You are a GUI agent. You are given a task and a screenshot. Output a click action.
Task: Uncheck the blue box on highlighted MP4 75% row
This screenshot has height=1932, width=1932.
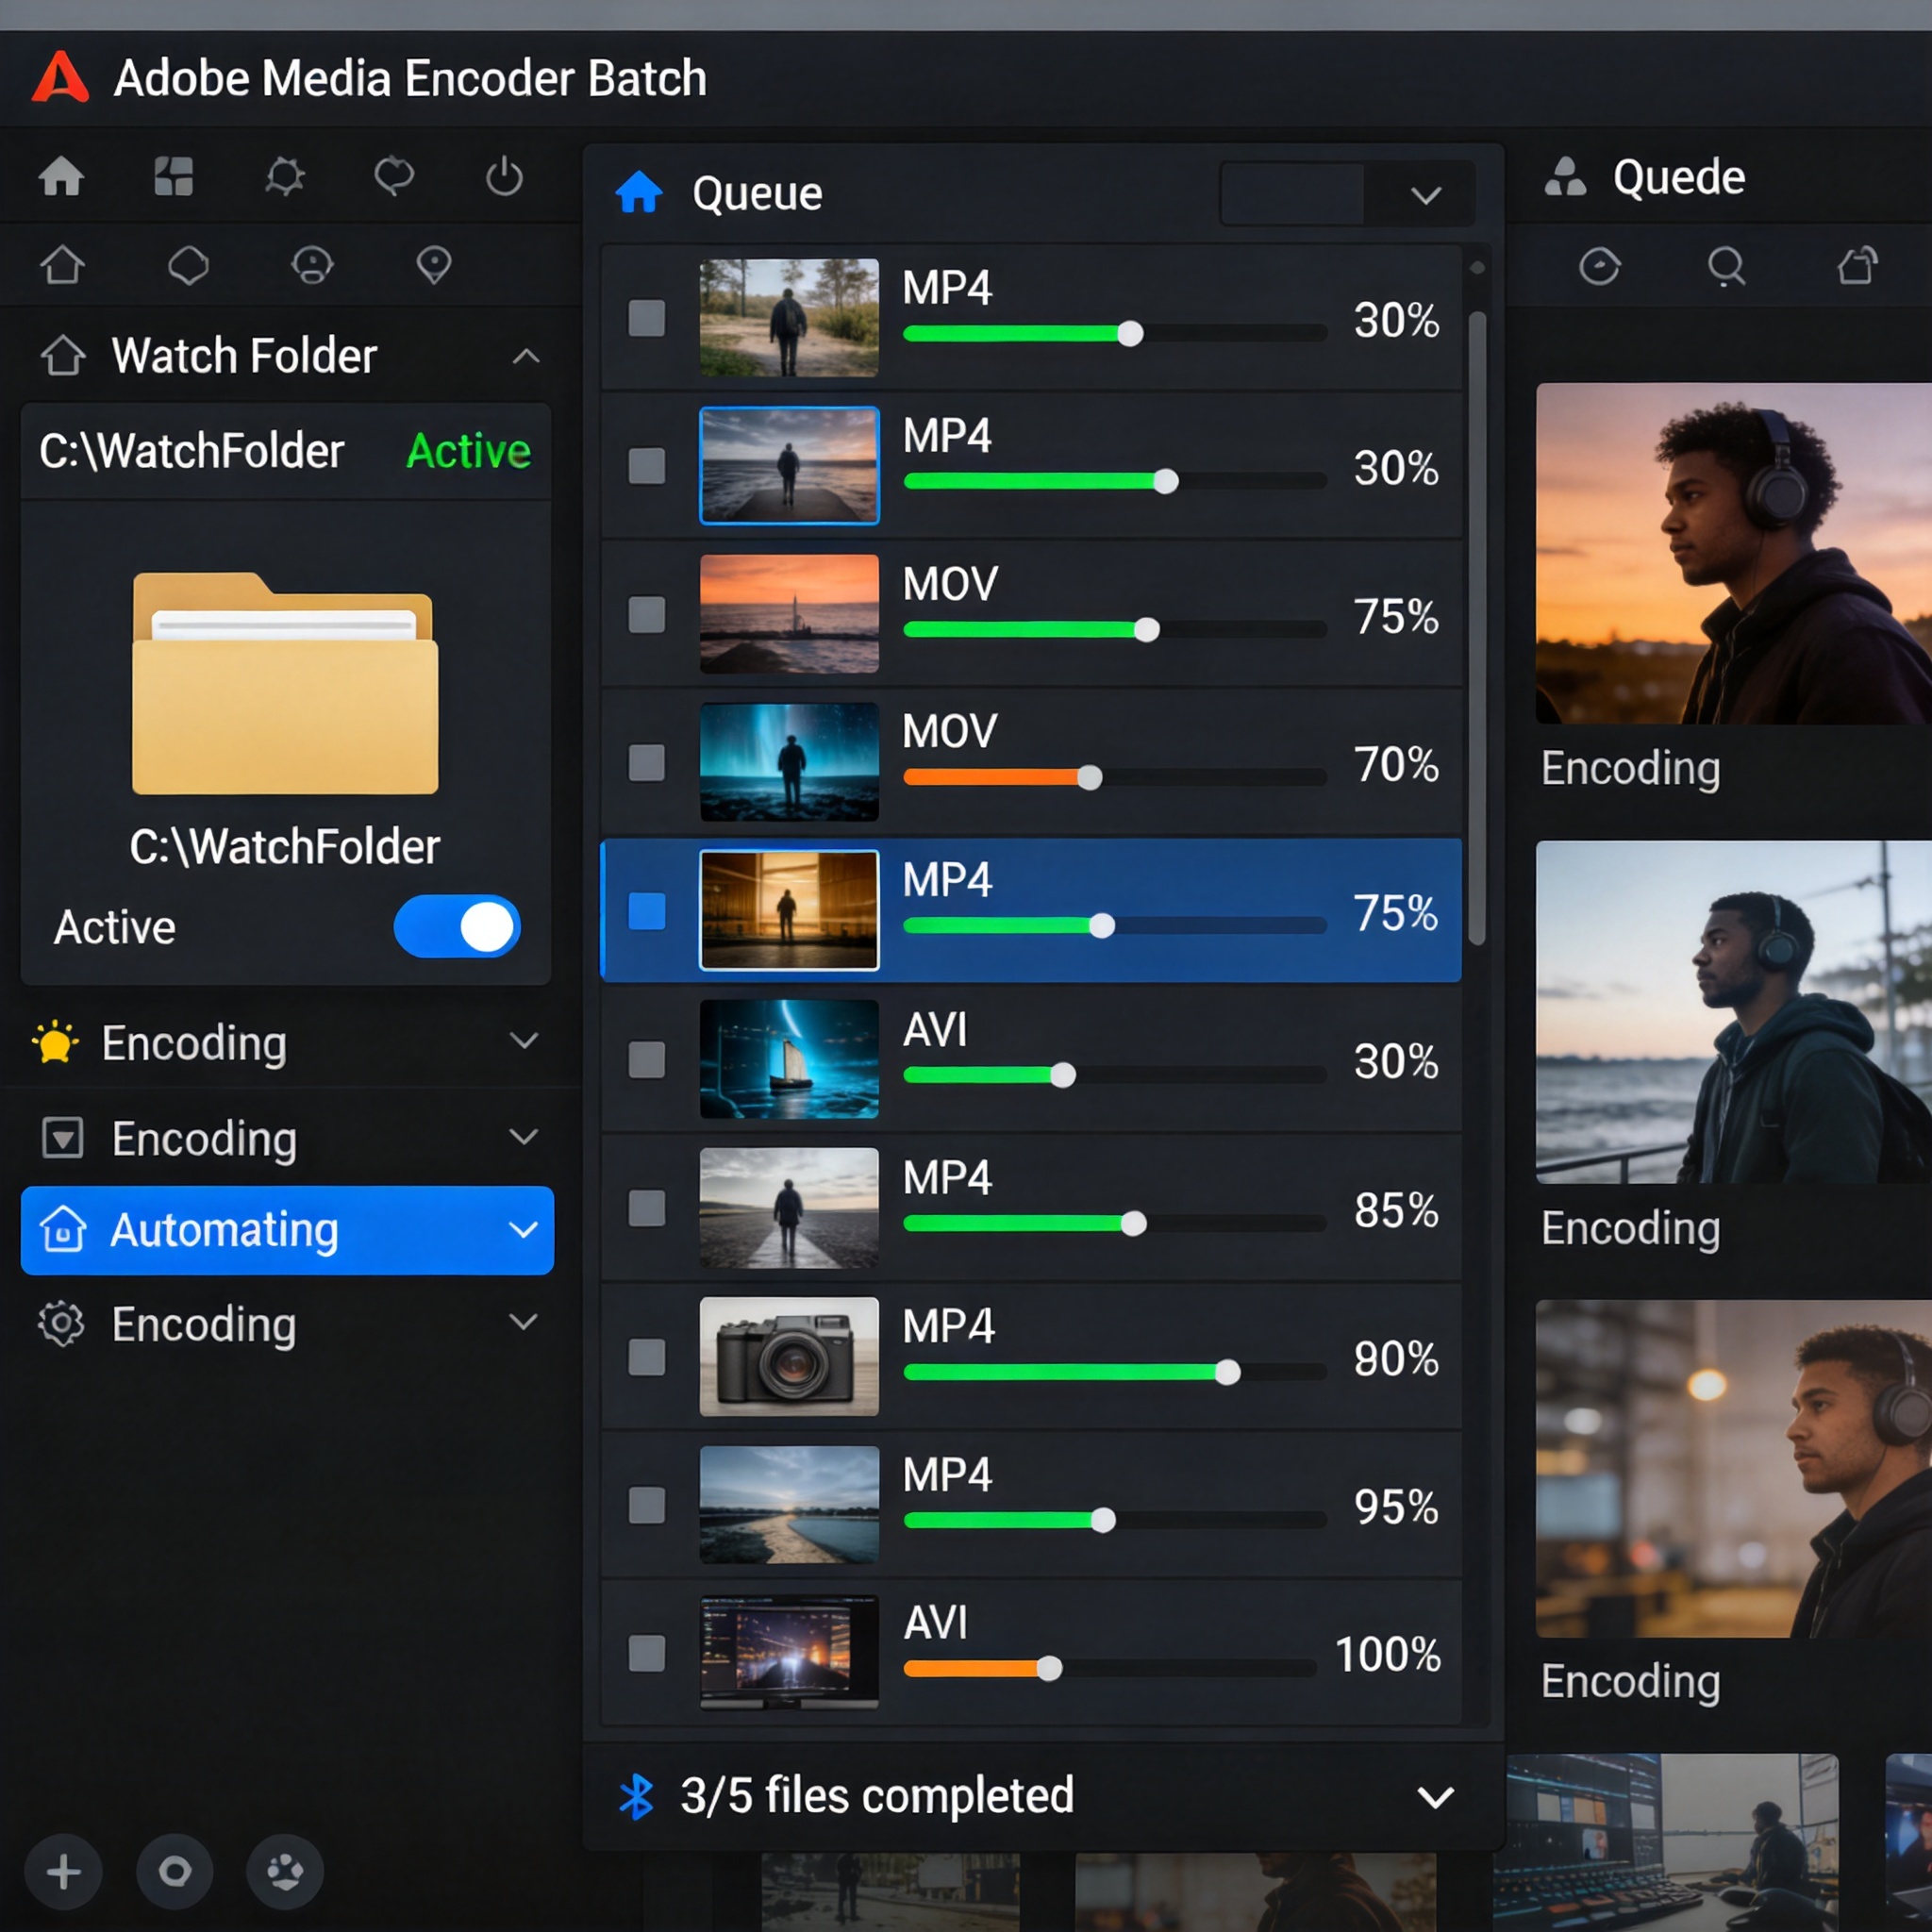(x=646, y=911)
